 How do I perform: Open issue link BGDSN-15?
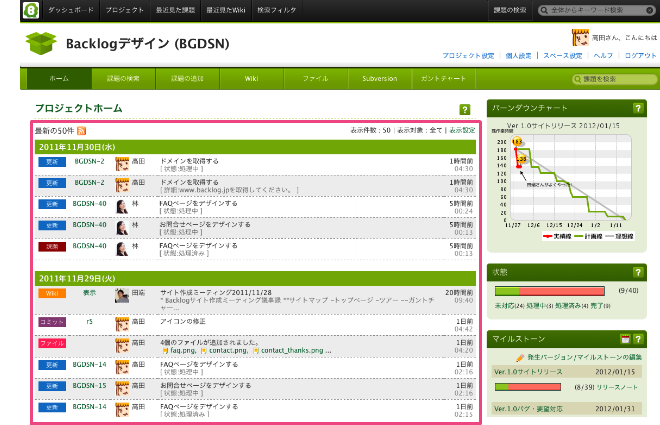(x=89, y=385)
